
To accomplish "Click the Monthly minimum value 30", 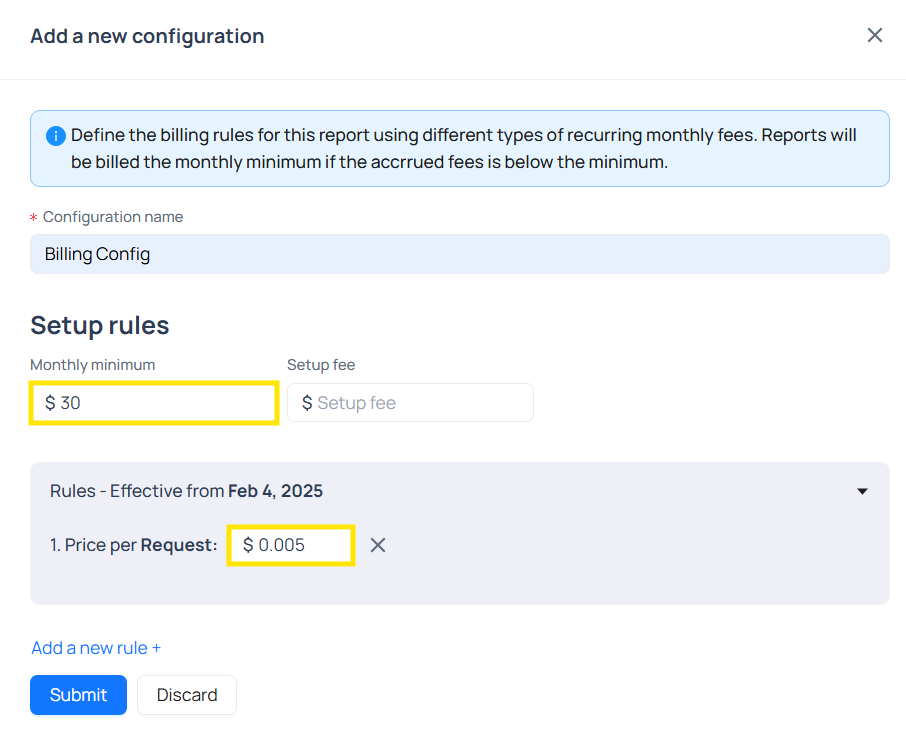I will pyautogui.click(x=71, y=403).
